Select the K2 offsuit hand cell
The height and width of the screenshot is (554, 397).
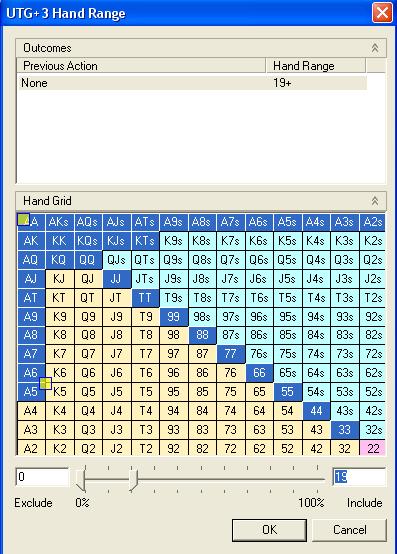click(60, 448)
